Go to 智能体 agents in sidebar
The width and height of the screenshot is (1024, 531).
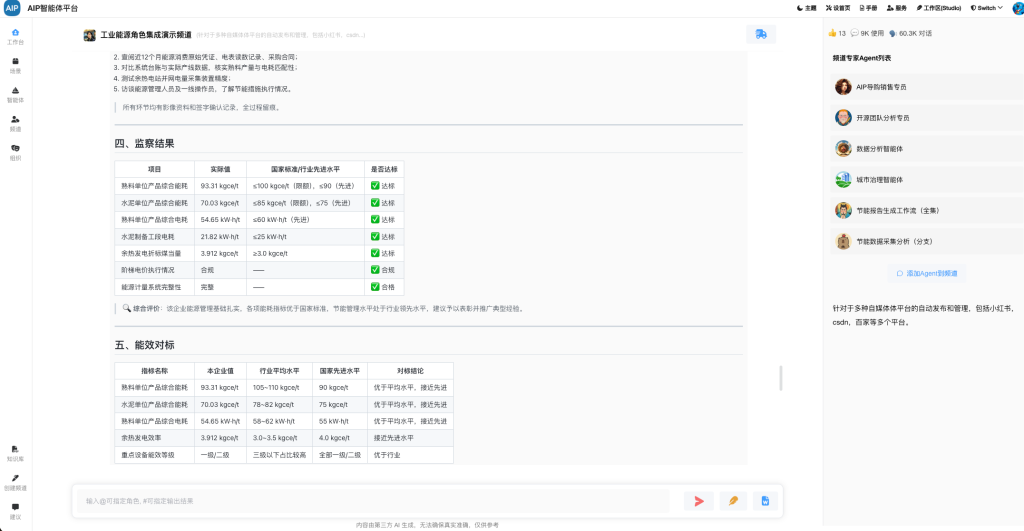coord(15,94)
